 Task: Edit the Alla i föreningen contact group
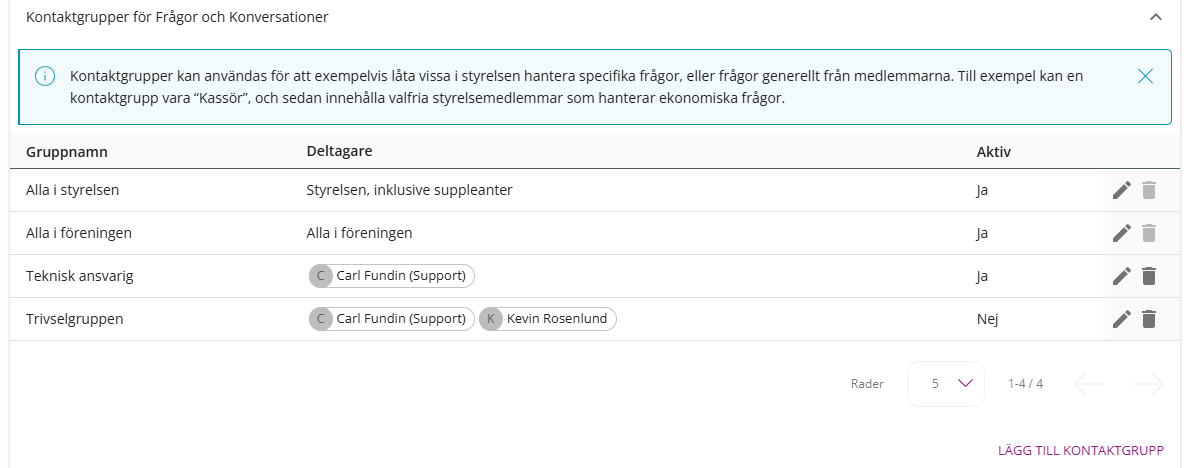point(1121,233)
